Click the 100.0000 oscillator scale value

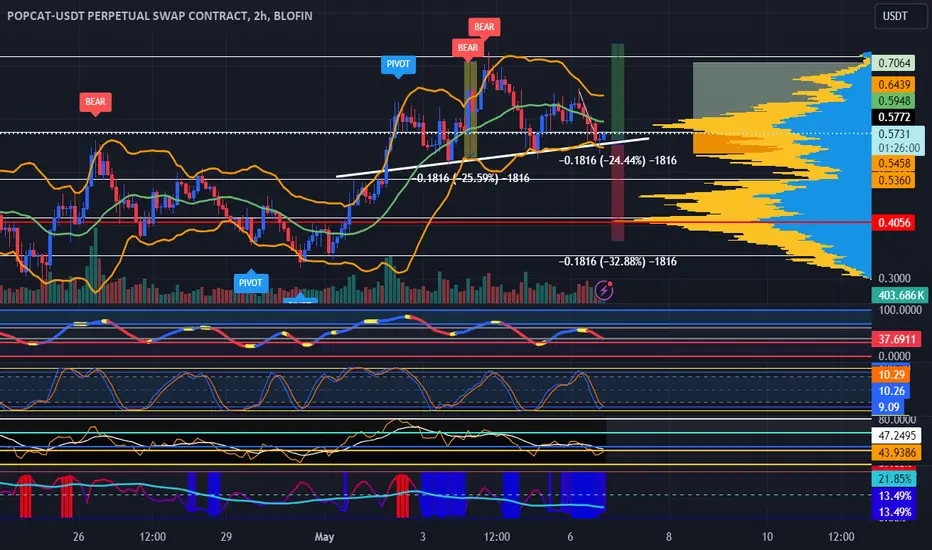coord(899,310)
